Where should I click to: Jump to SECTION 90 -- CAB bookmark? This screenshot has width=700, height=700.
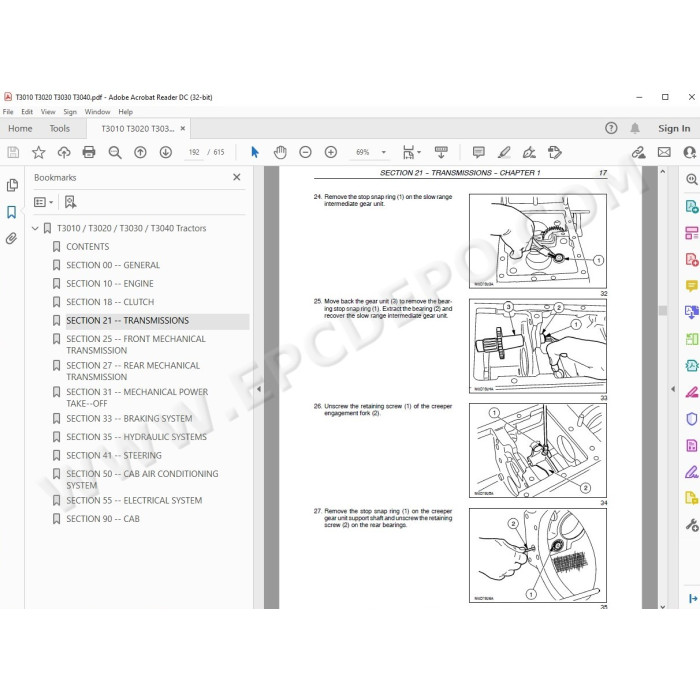pyautogui.click(x=103, y=519)
